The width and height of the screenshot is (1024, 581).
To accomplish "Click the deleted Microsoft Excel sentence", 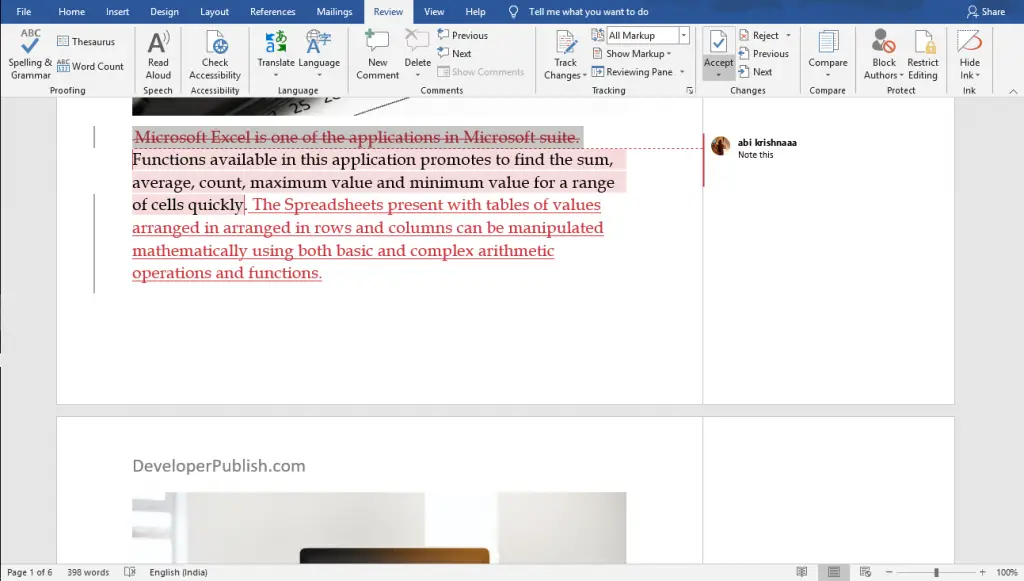I will click(357, 137).
